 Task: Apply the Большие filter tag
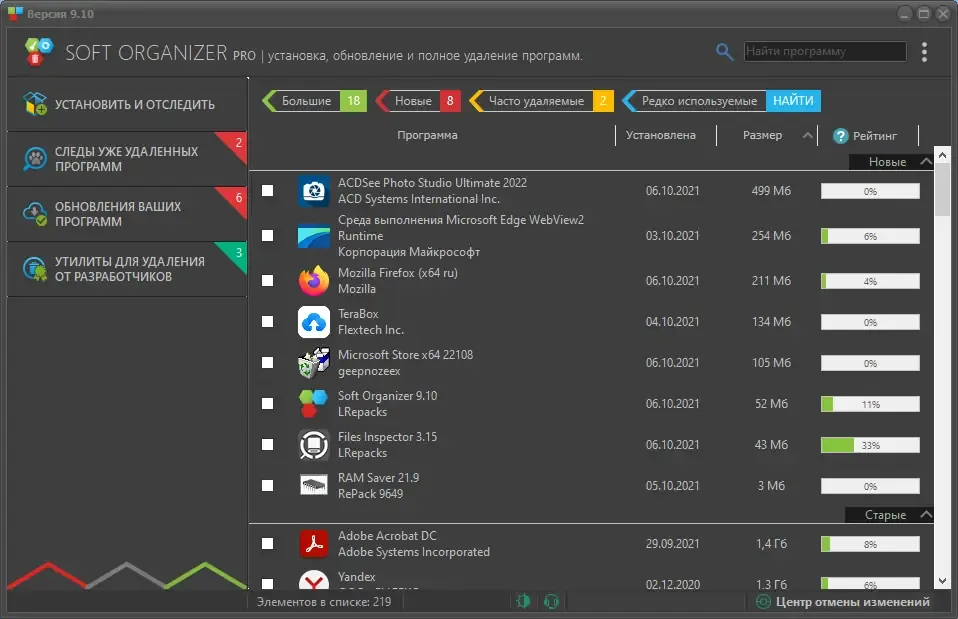point(315,101)
